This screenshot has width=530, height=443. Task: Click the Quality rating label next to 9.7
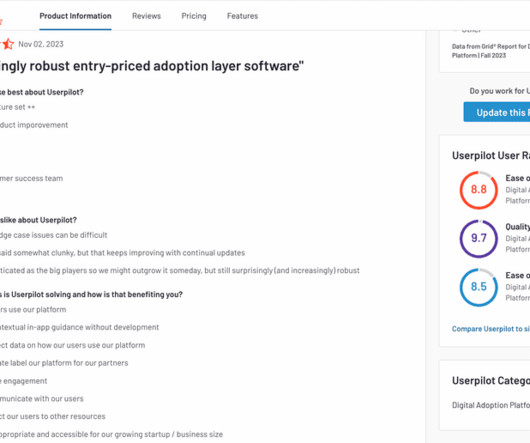click(517, 227)
